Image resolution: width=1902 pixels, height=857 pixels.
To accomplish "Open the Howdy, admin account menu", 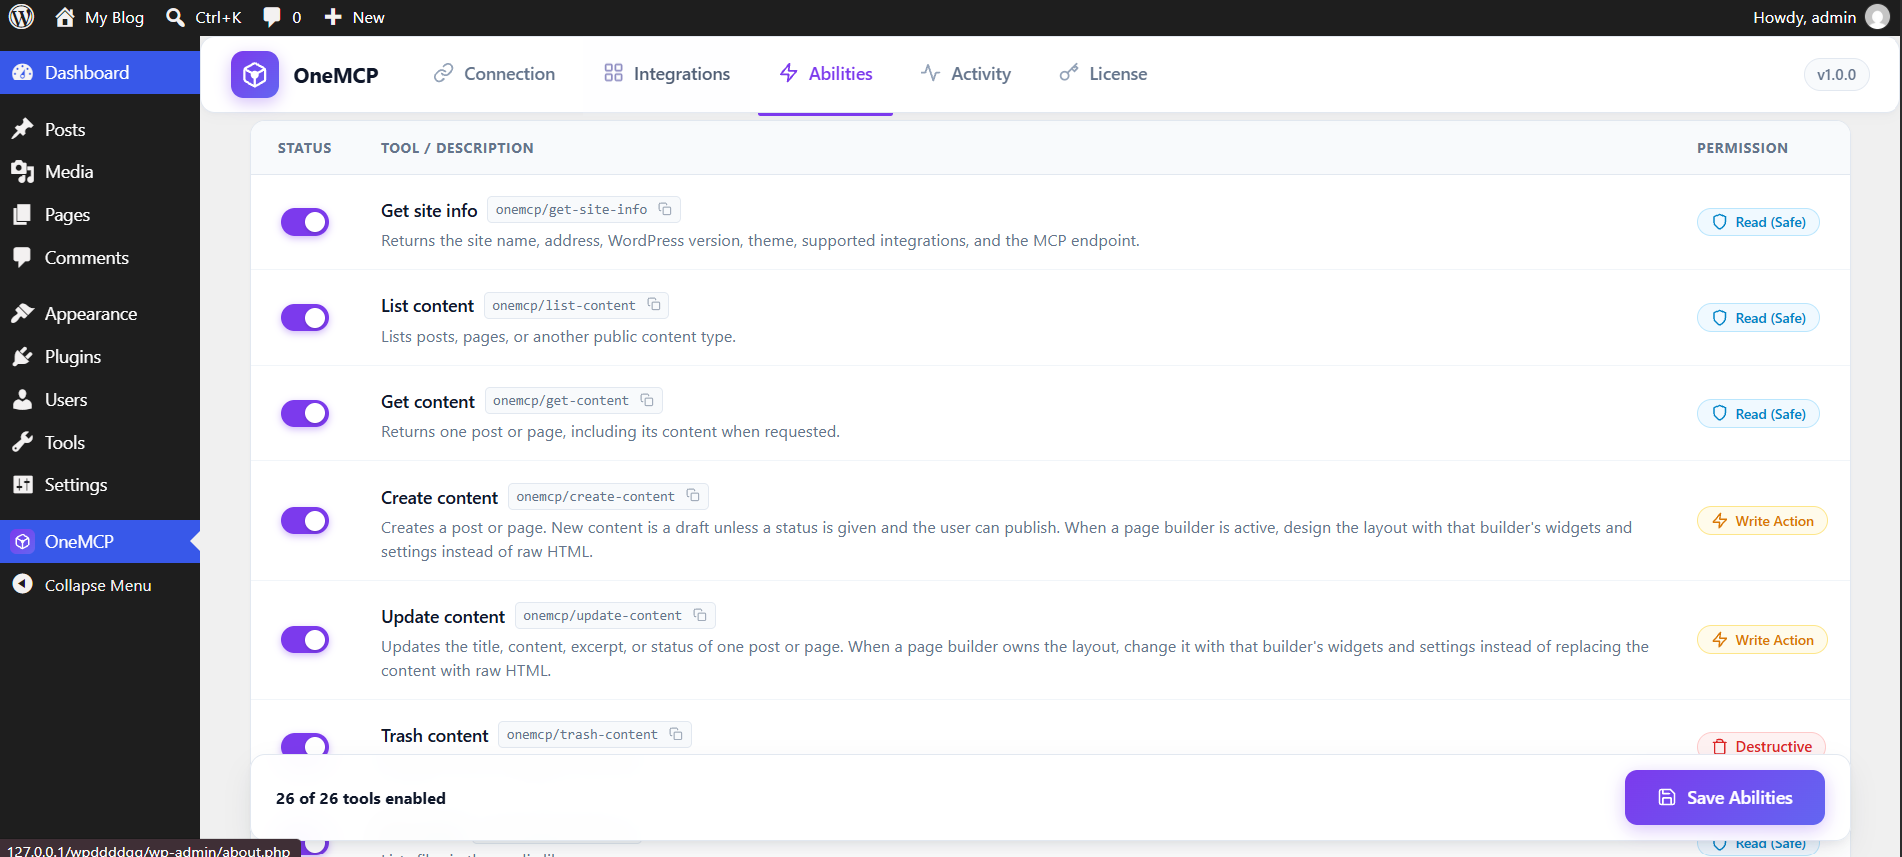I will pyautogui.click(x=1820, y=17).
